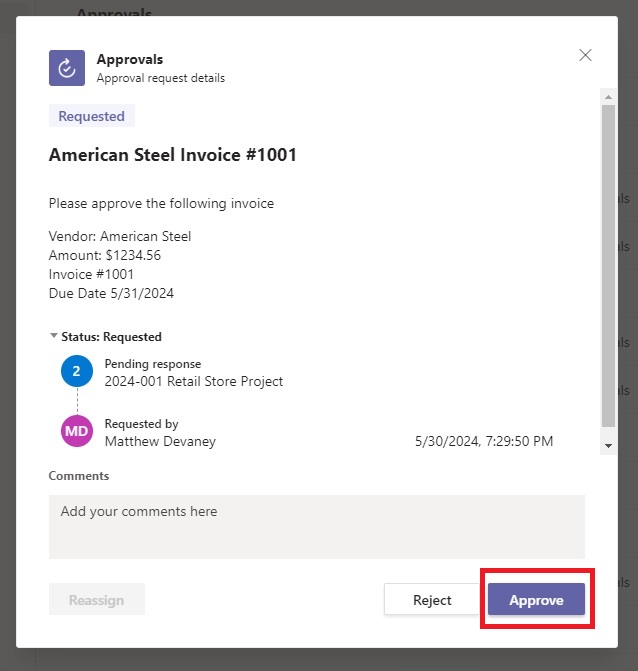Click the disabled Reassign button

coord(97,600)
